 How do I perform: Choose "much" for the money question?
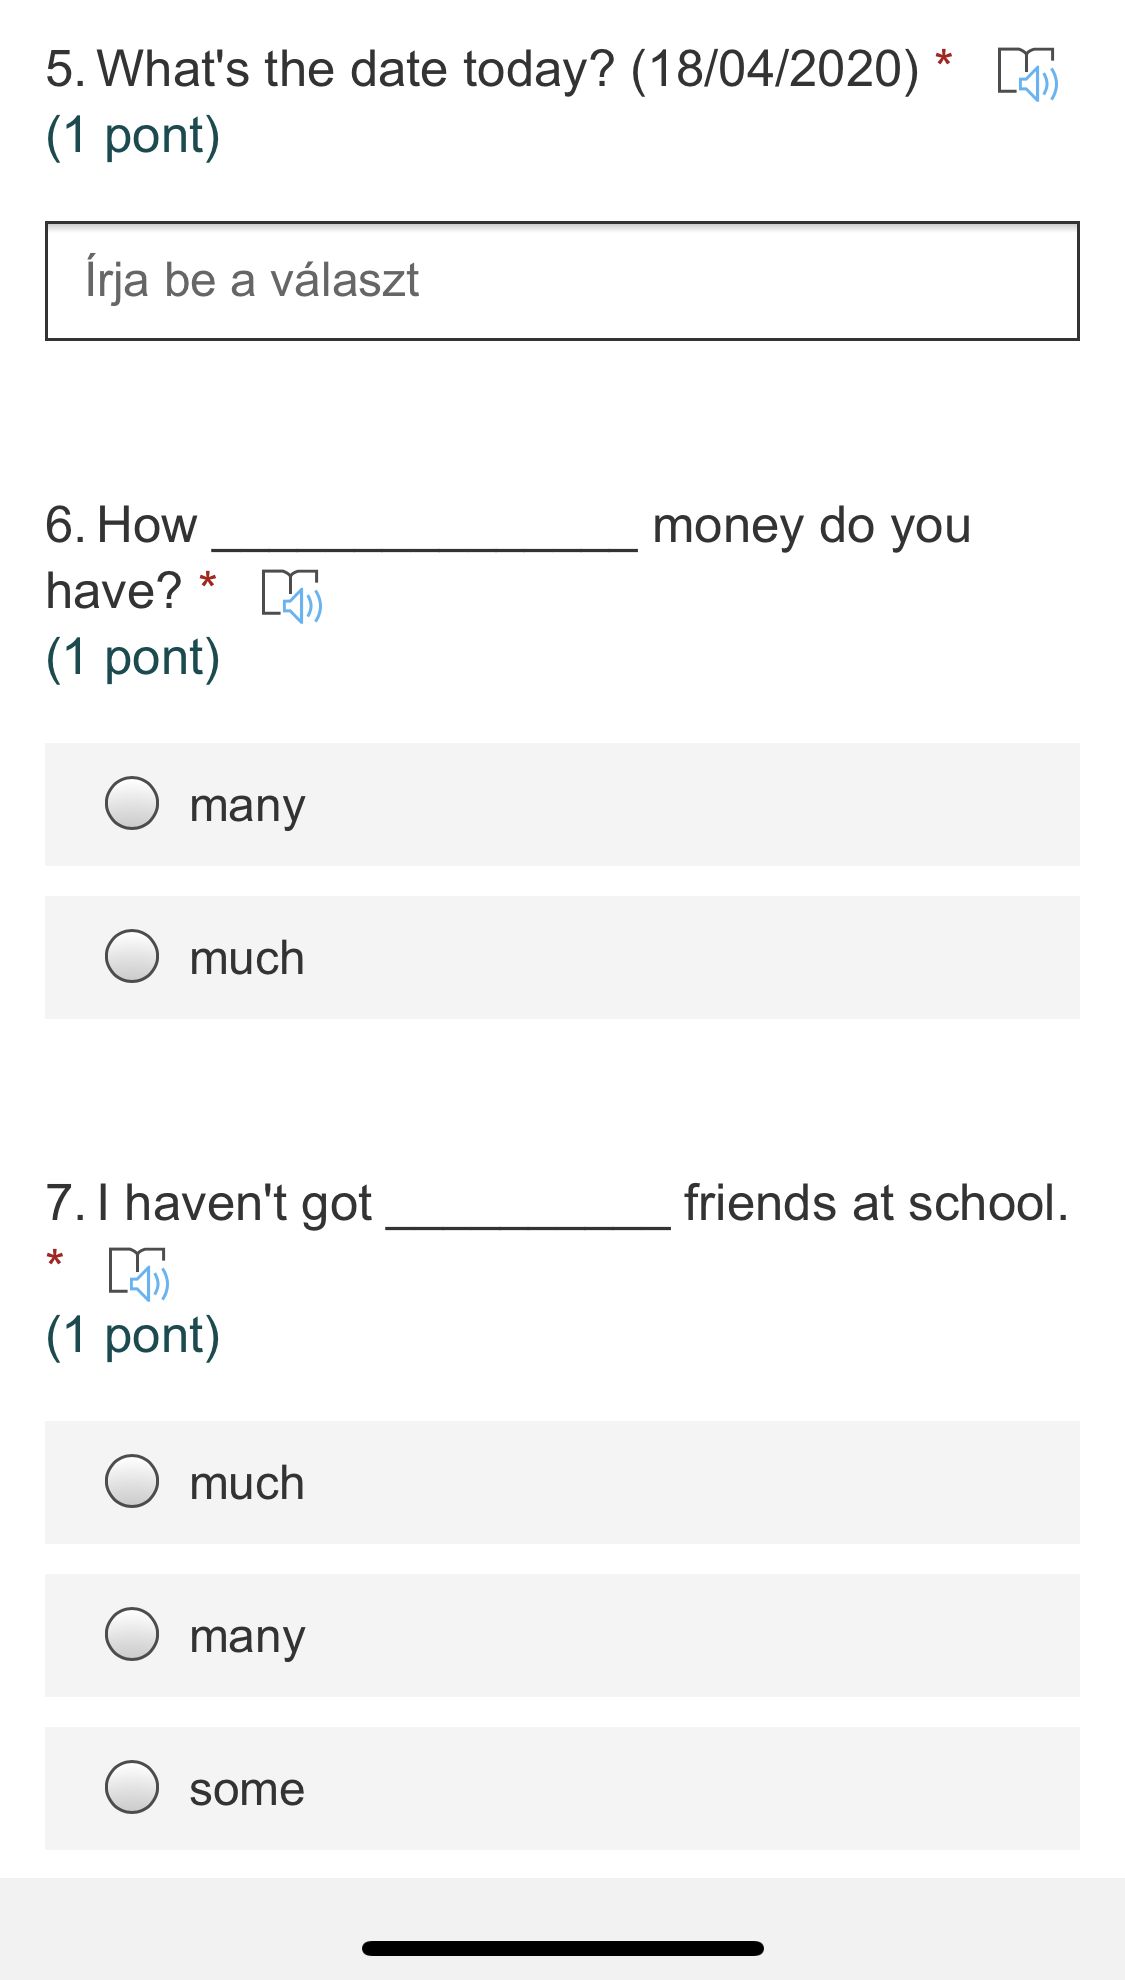[x=132, y=957]
